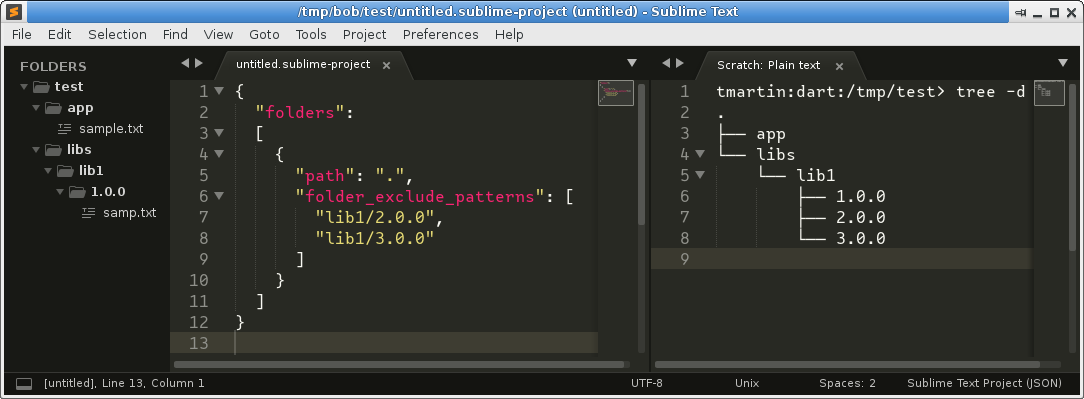Open the View menu
This screenshot has height=399, width=1084.
(x=218, y=35)
